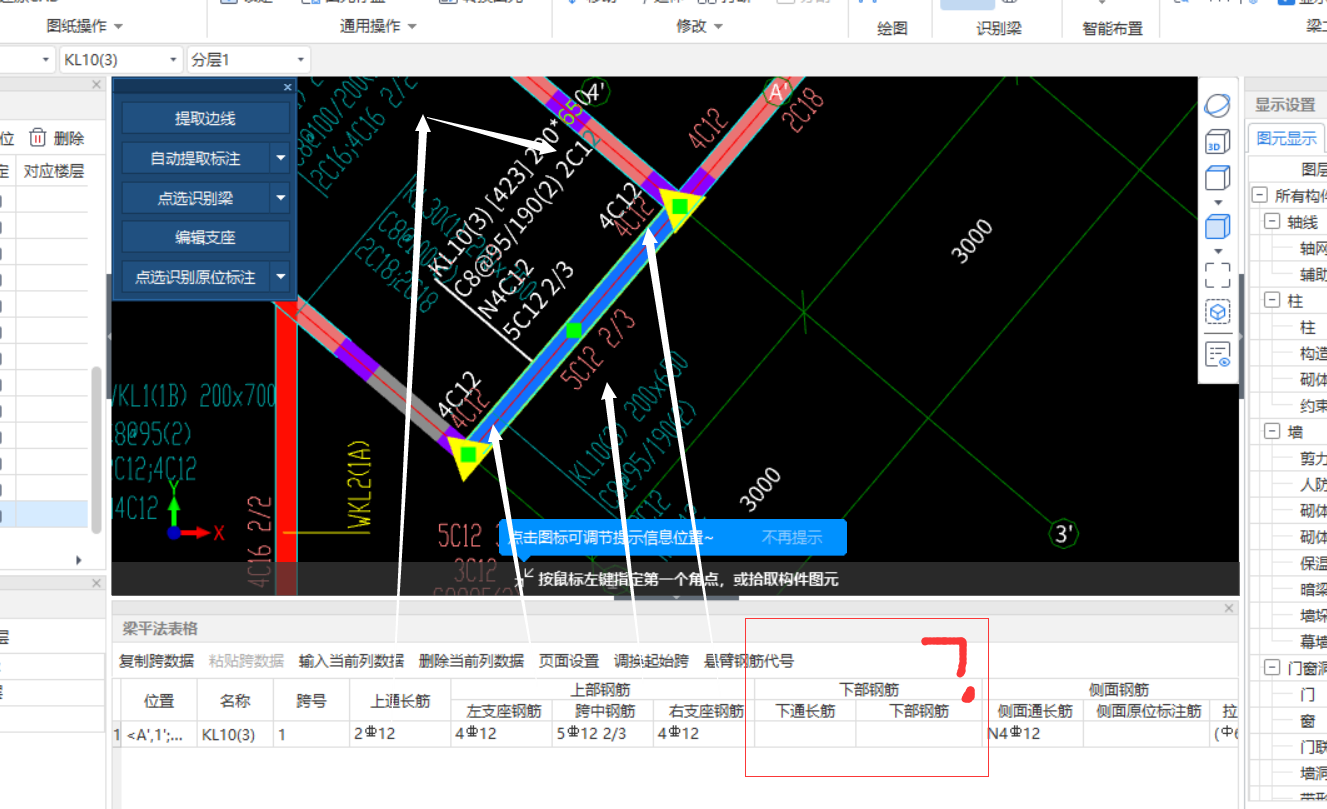1327x809 pixels.
Task: Collapse the 轴线 tree node
Action: click(x=1271, y=222)
